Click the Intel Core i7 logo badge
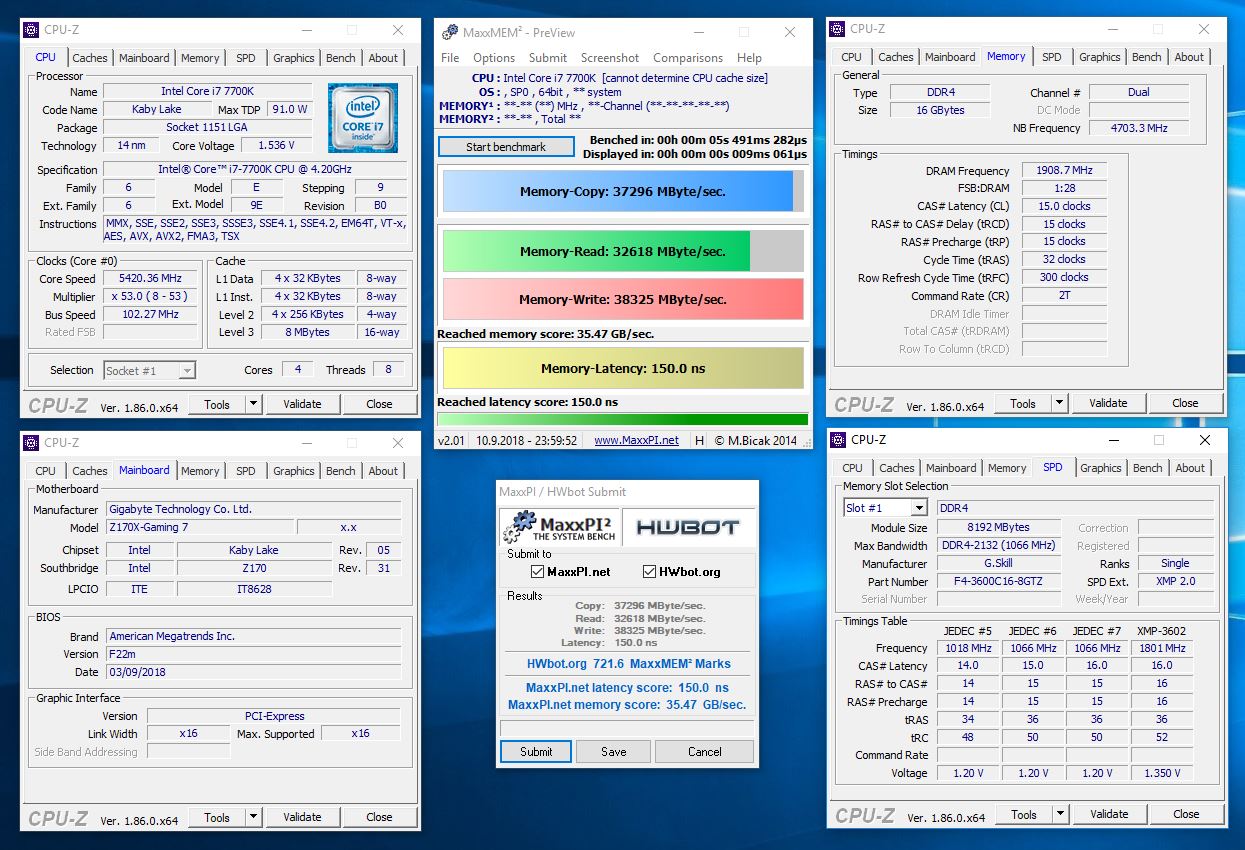This screenshot has height=850, width=1245. point(363,118)
